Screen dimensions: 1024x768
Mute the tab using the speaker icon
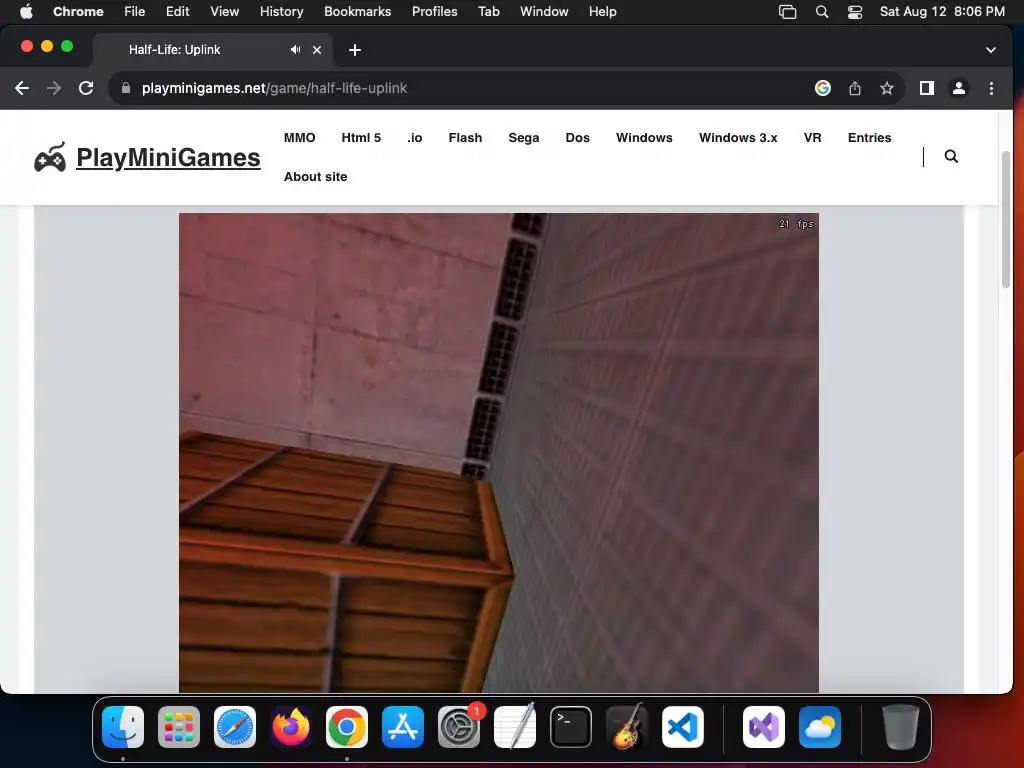pos(295,50)
